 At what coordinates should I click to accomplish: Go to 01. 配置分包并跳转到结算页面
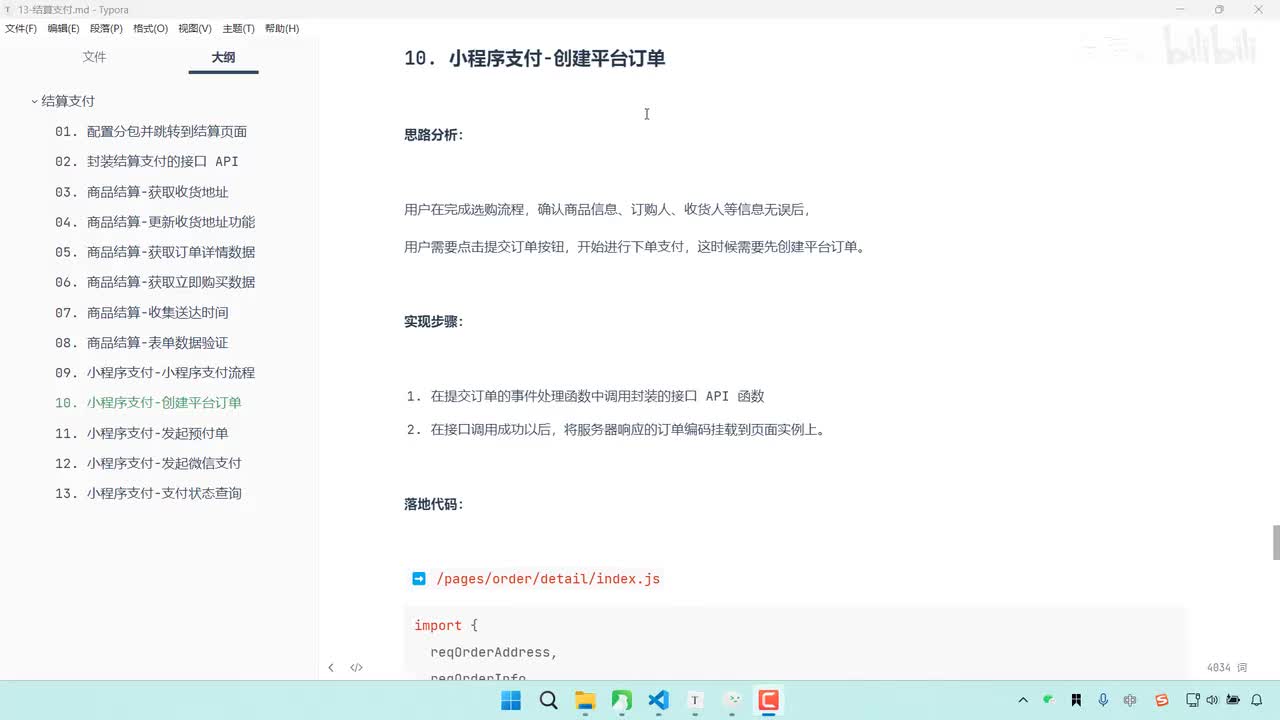(x=151, y=131)
